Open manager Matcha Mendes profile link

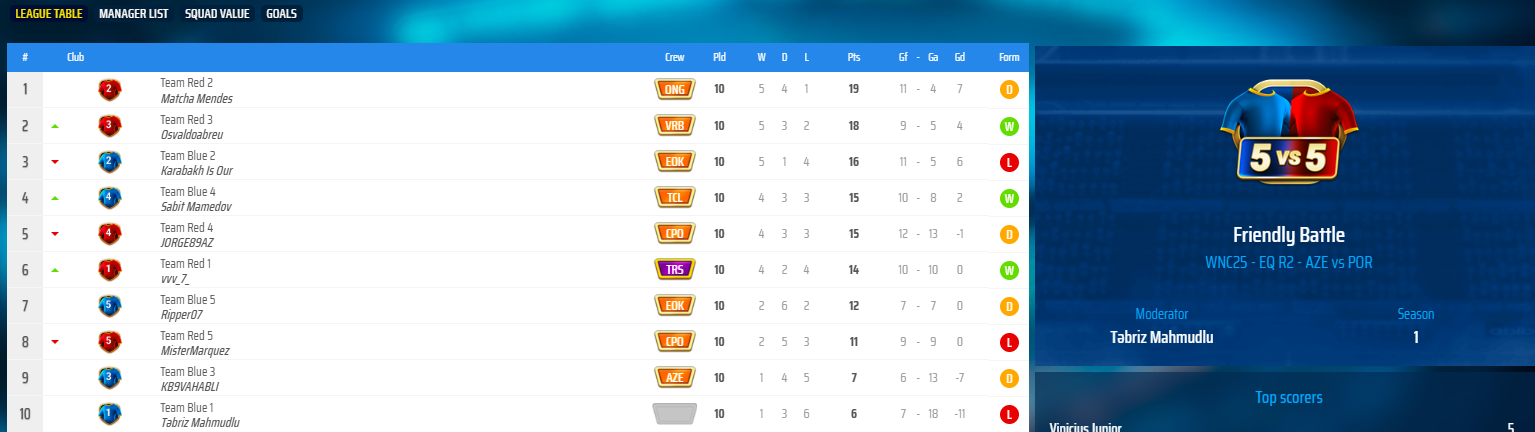click(x=196, y=99)
